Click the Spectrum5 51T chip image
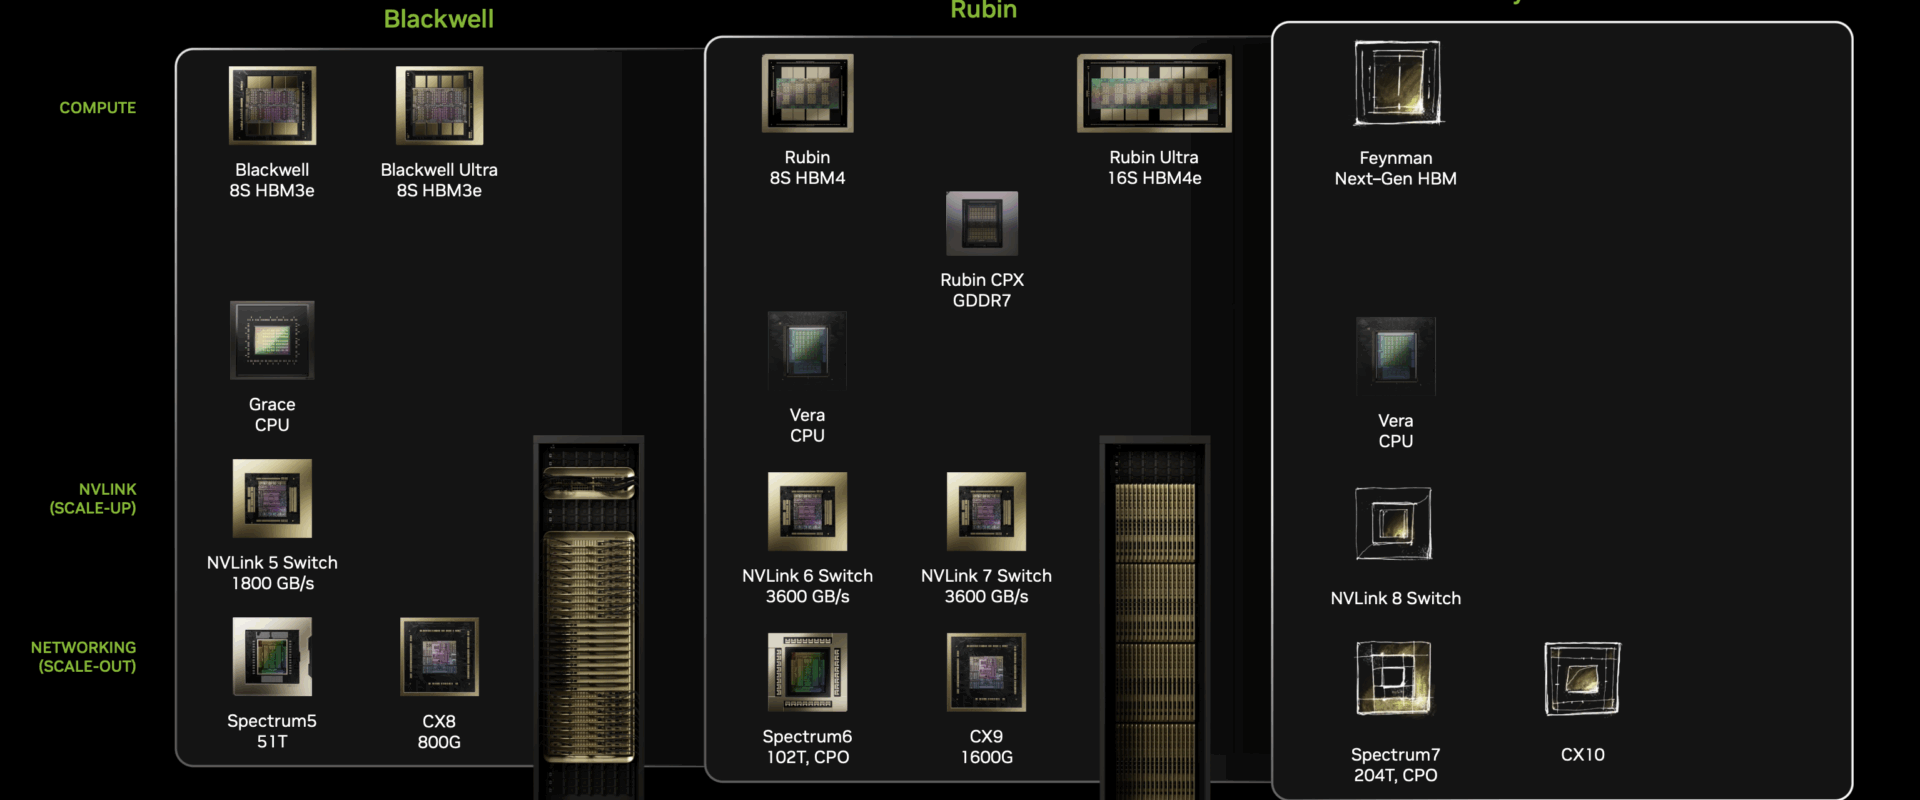 pyautogui.click(x=272, y=656)
